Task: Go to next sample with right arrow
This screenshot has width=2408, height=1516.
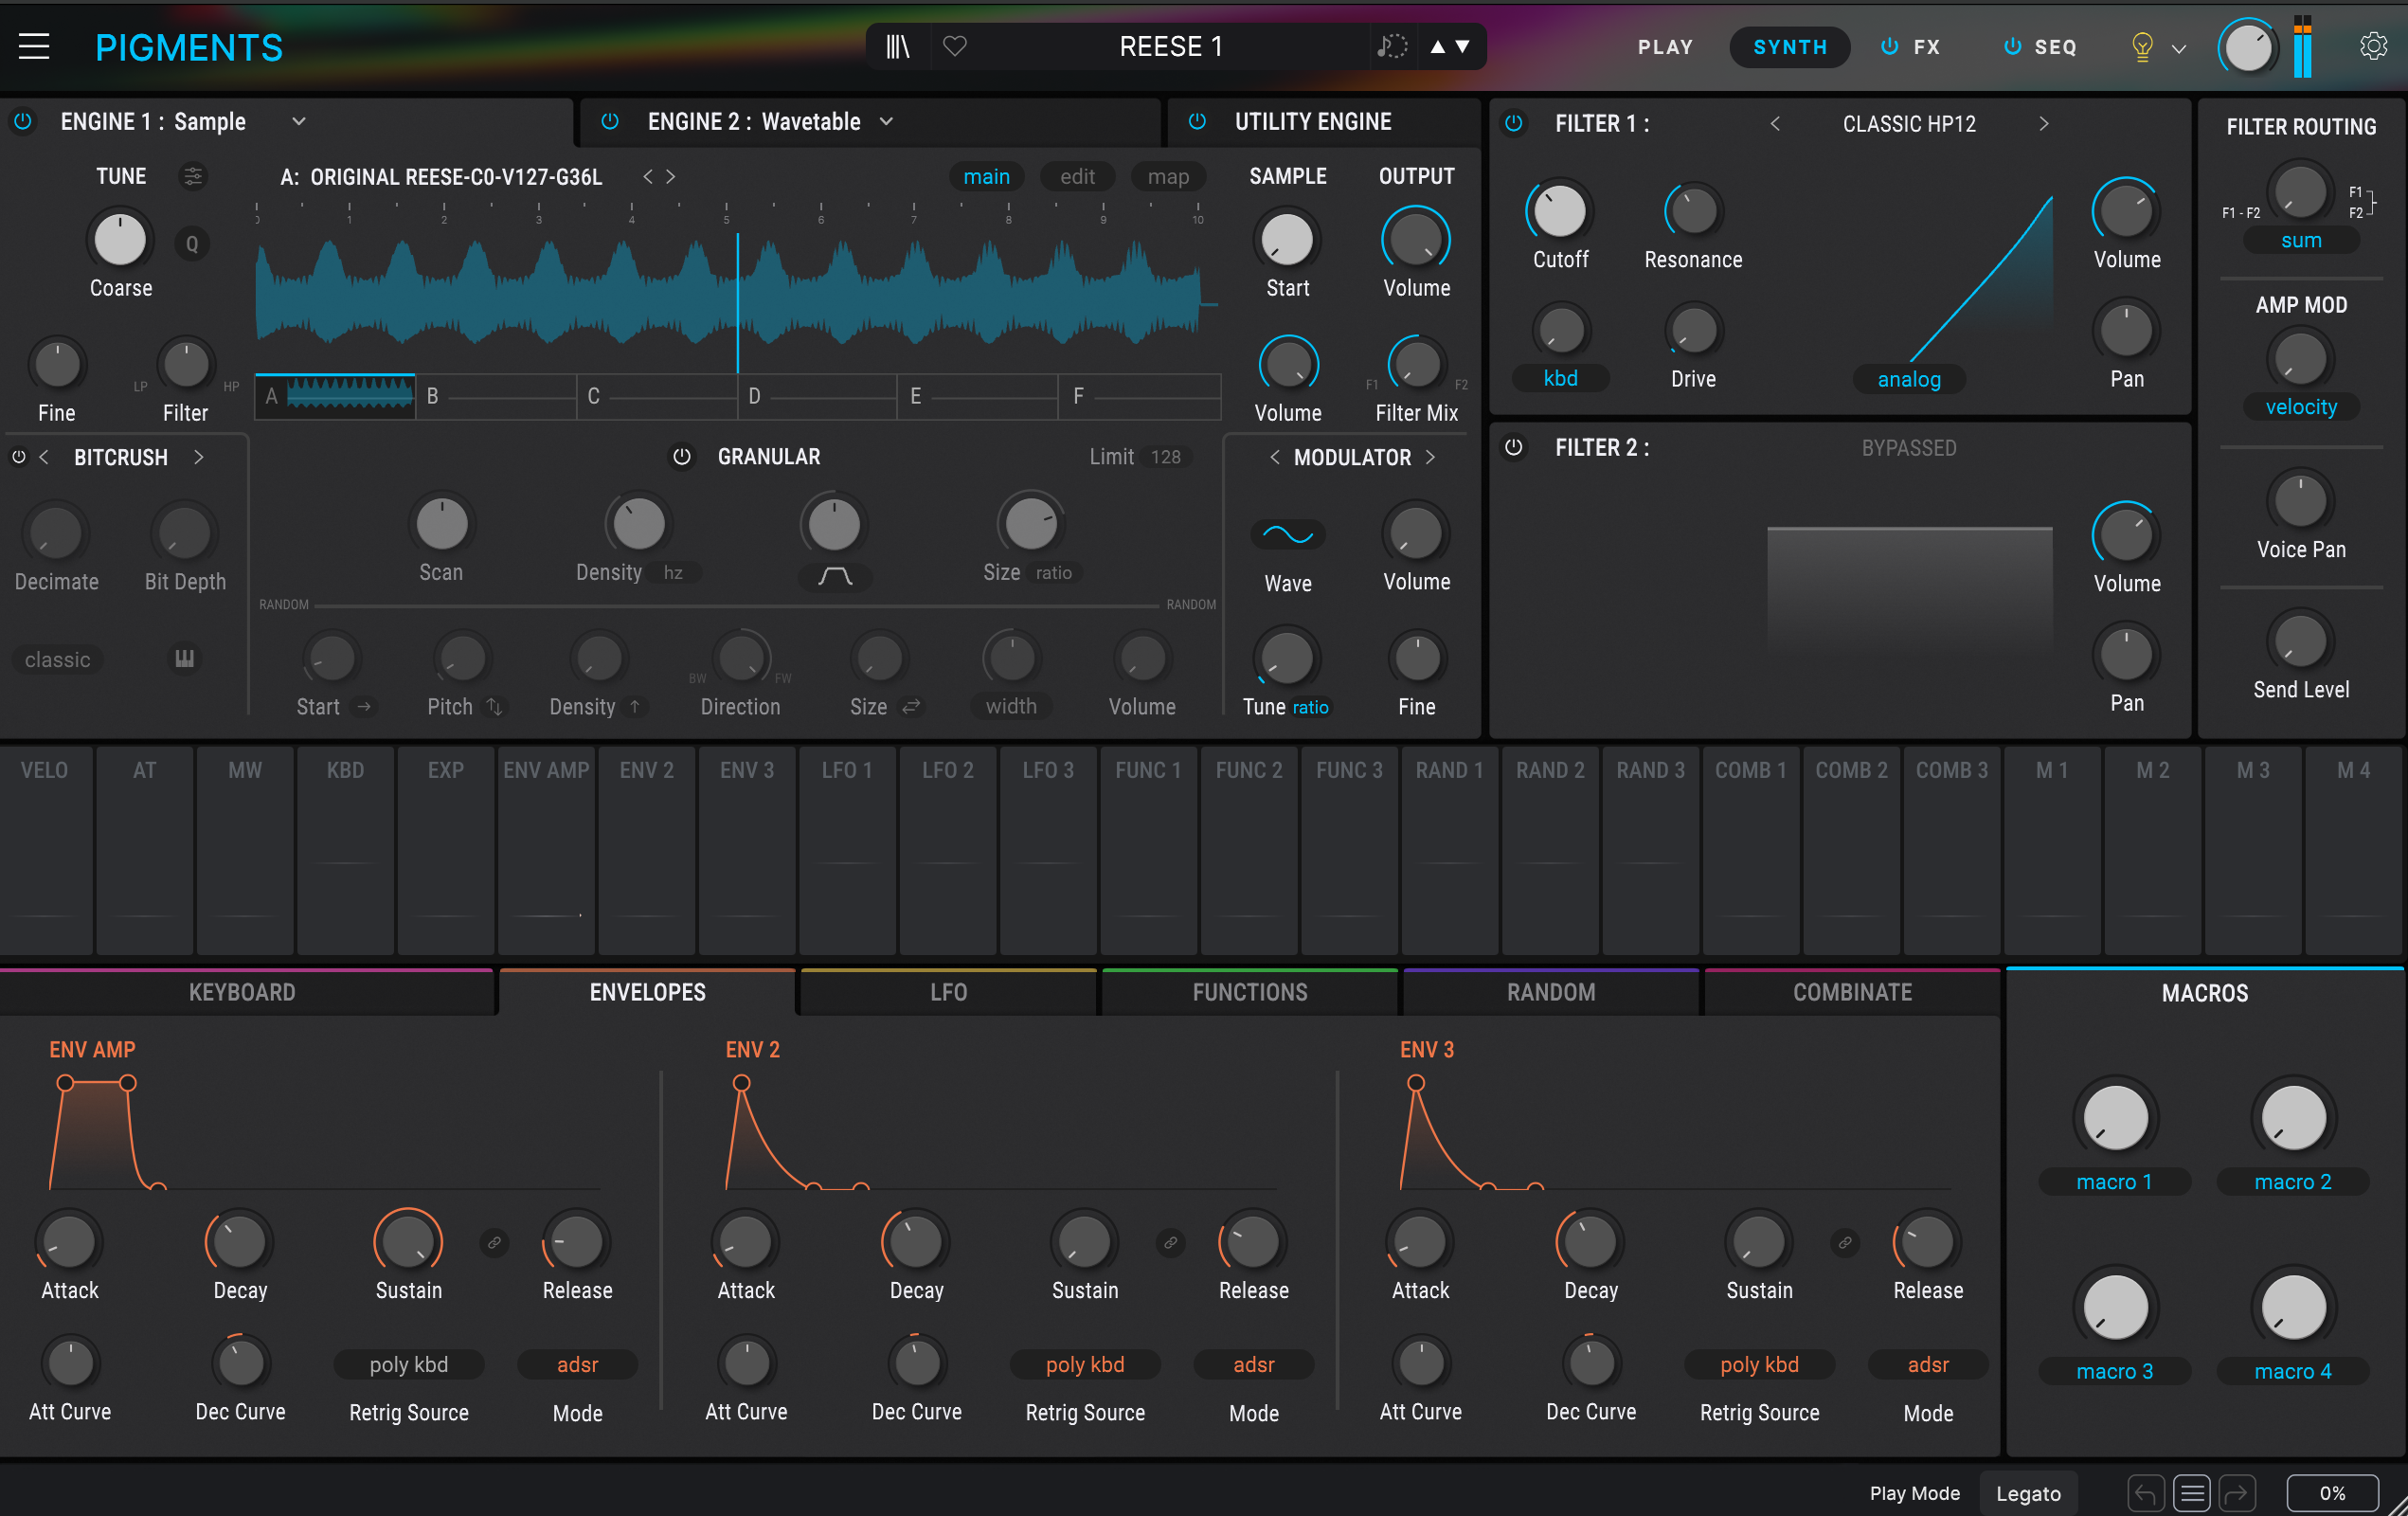Action: pos(671,176)
